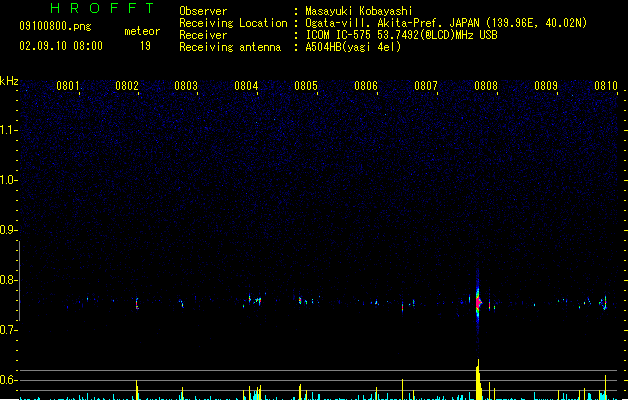Click the Observer label

[203, 11]
